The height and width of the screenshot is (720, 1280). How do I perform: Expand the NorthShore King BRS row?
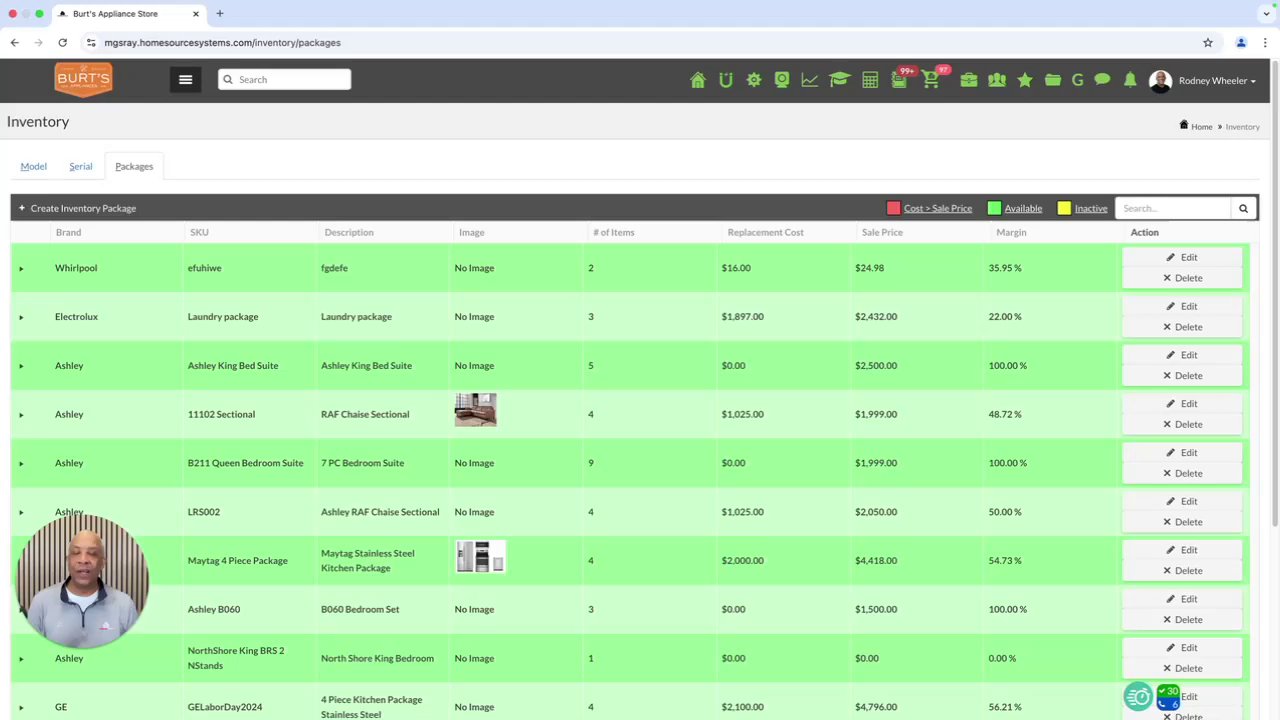click(21, 659)
